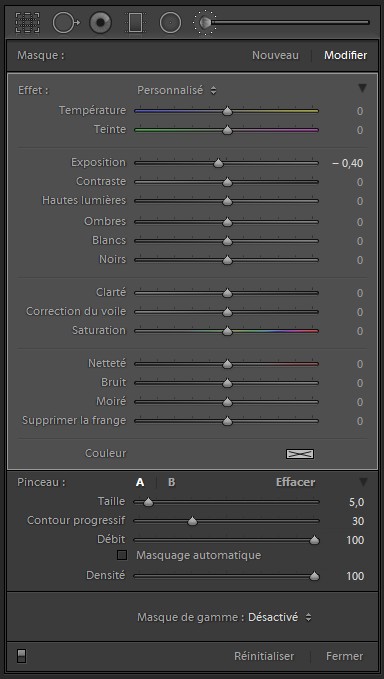This screenshot has height=679, width=384.
Task: Click the Taille slider handle
Action: [x=148, y=503]
